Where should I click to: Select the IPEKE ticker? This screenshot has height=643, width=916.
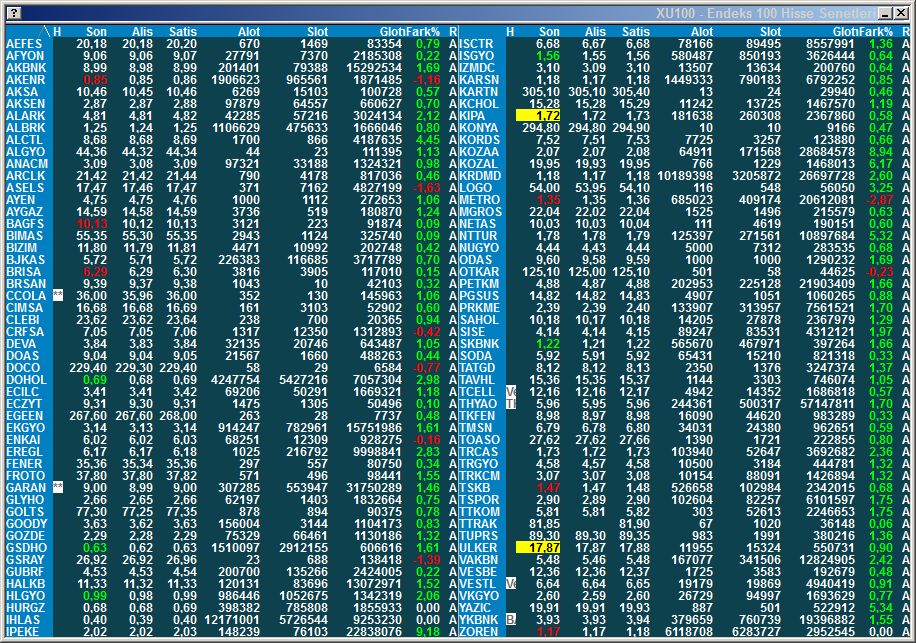click(x=23, y=631)
